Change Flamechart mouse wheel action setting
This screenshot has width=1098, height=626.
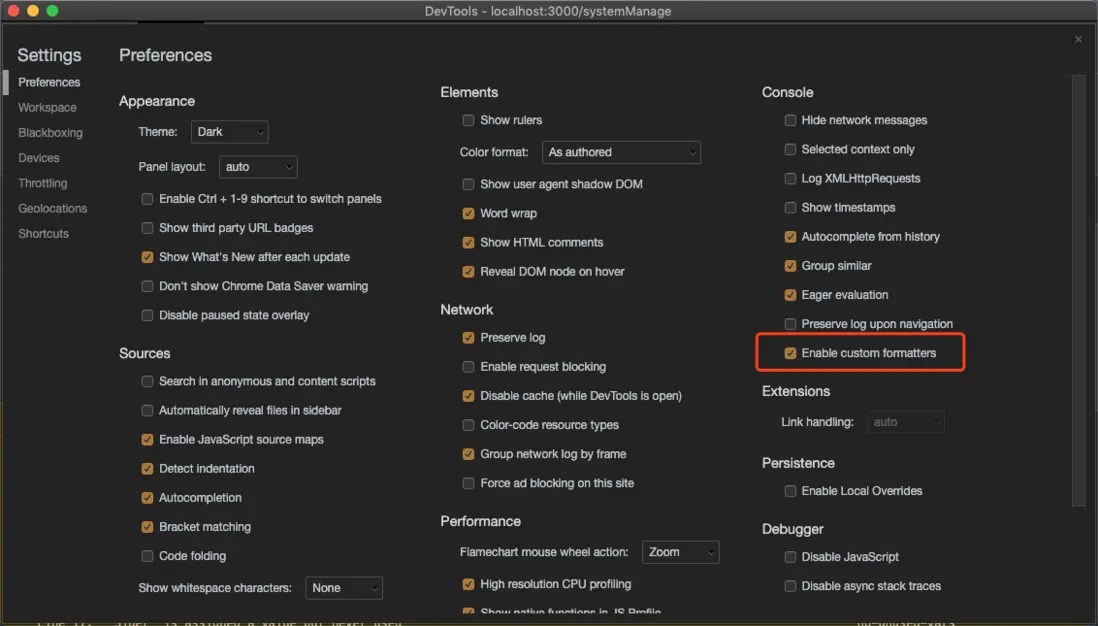point(680,552)
